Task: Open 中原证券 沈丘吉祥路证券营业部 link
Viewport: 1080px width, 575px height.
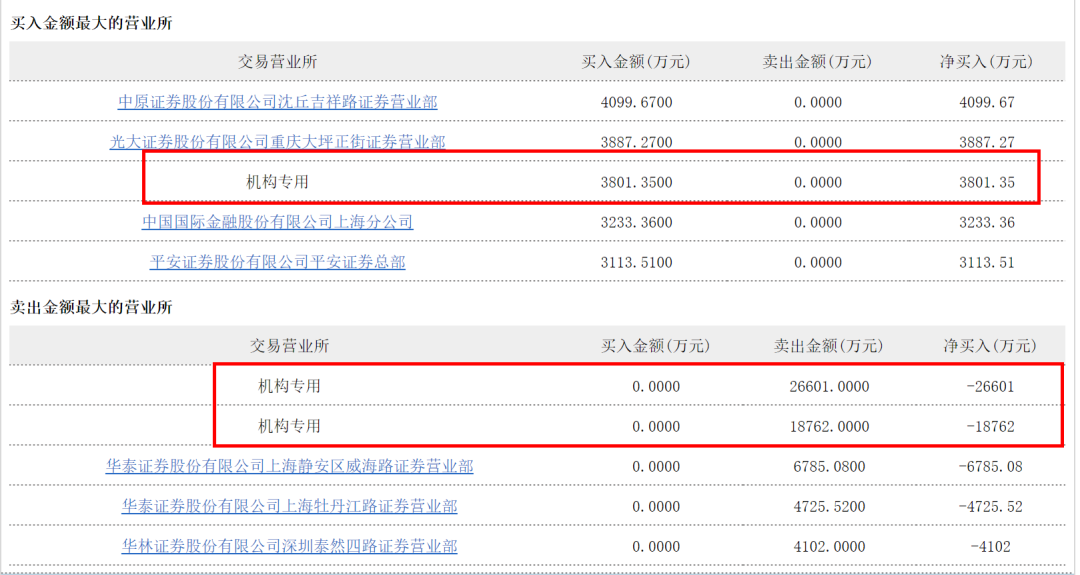Action: (x=277, y=102)
